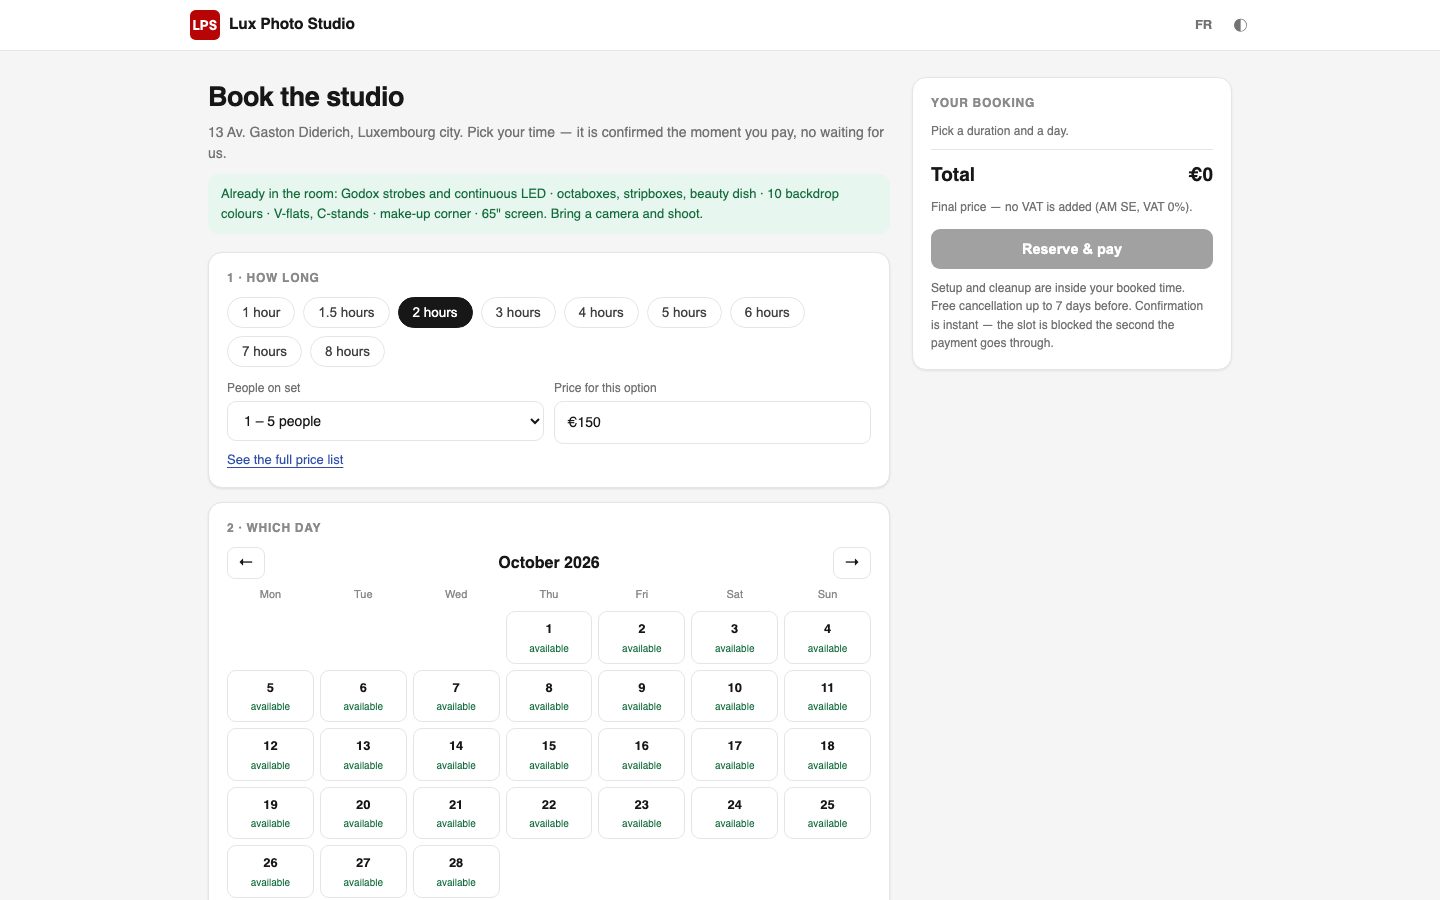
Task: Select the 1.5 hours duration
Action: pos(346,313)
